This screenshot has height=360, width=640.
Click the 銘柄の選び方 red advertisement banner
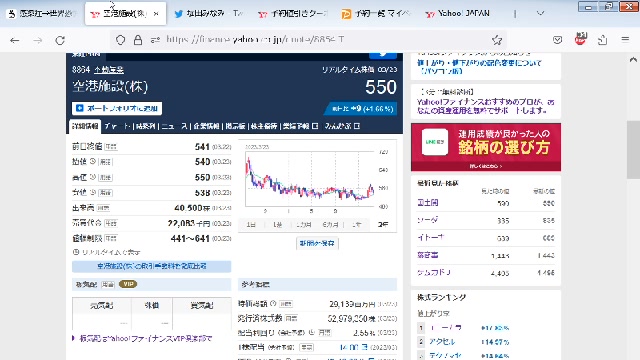point(486,147)
